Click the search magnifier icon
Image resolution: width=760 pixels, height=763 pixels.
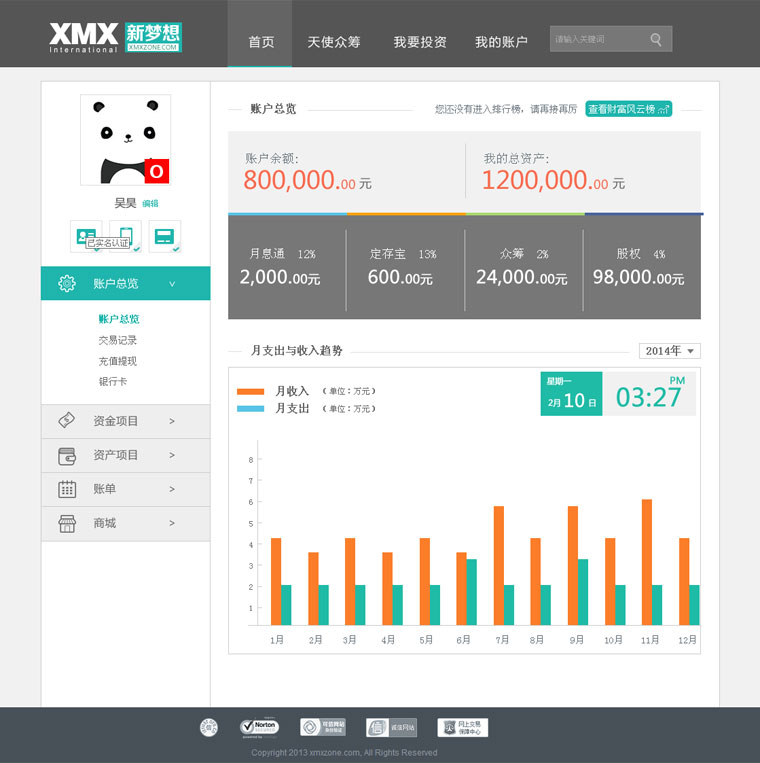(656, 40)
